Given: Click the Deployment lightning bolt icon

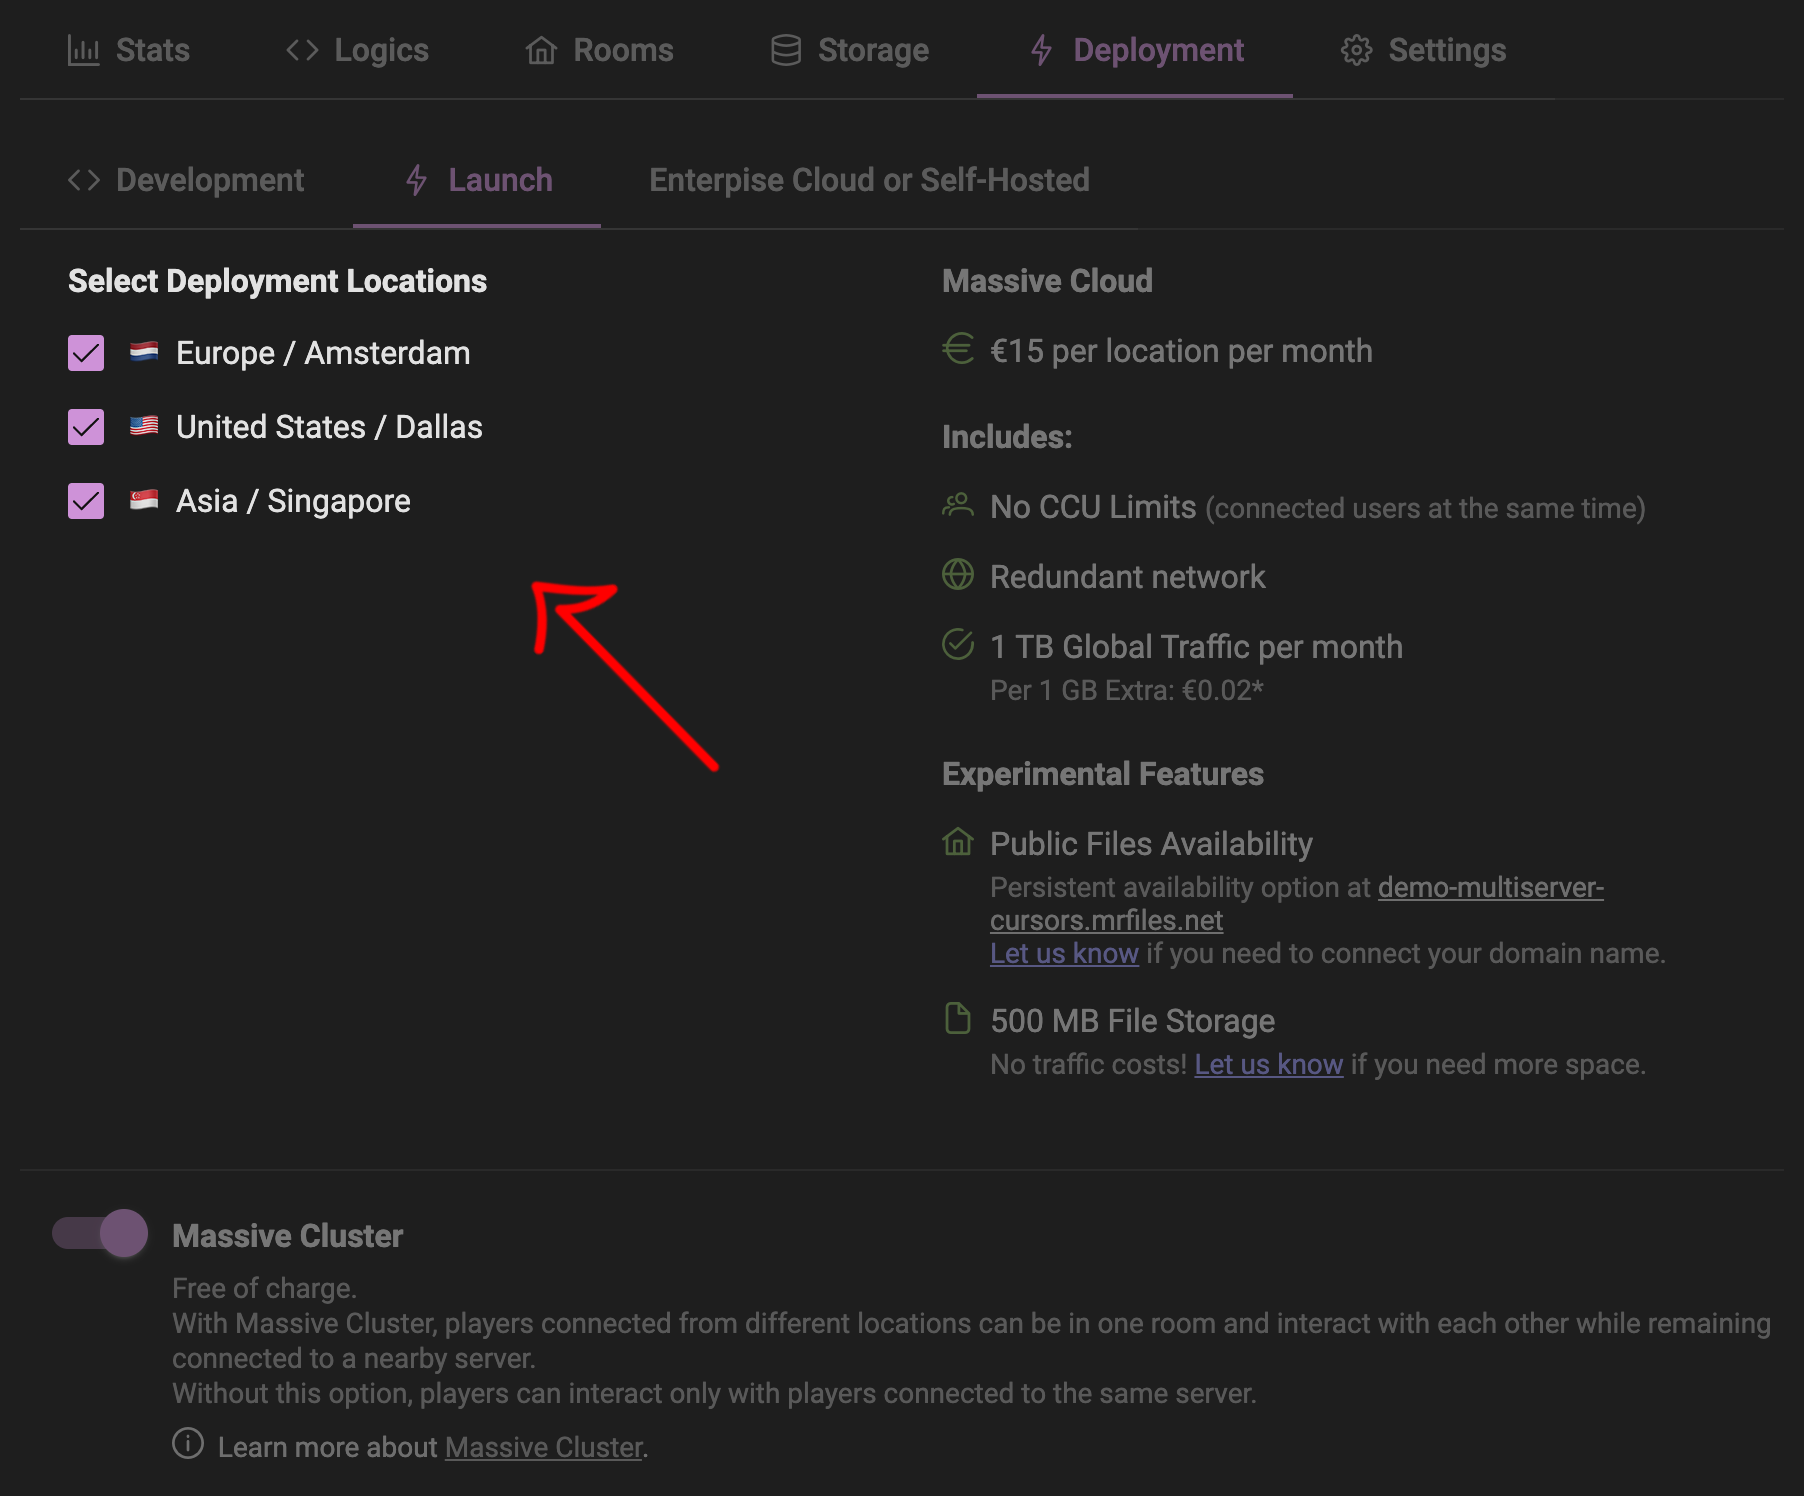Looking at the screenshot, I should point(1041,50).
